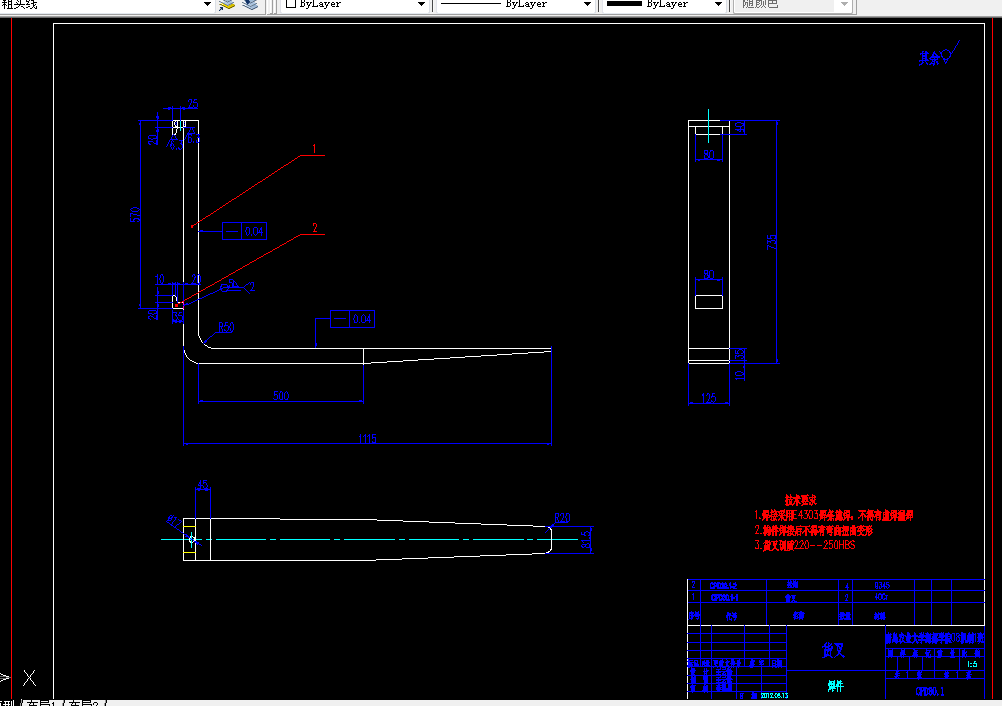Click the 其余 surface roughness symbol
The width and height of the screenshot is (1002, 706).
click(x=938, y=56)
